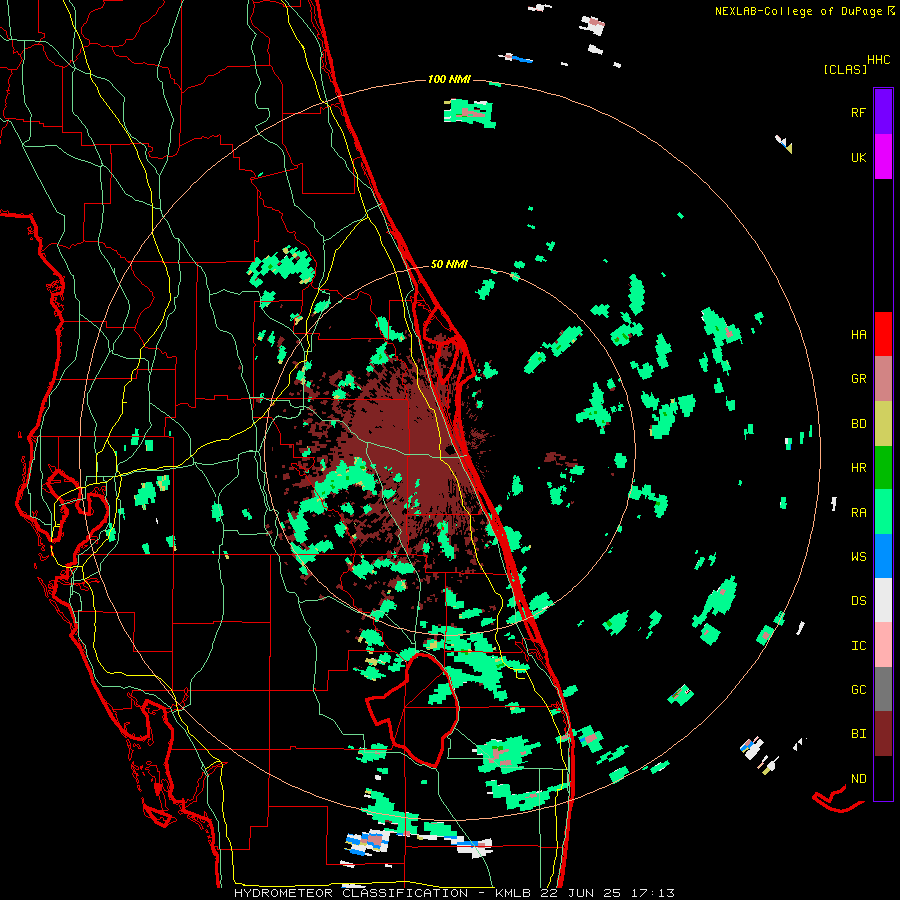Click the HA legend label
900x900 pixels.
tap(858, 335)
